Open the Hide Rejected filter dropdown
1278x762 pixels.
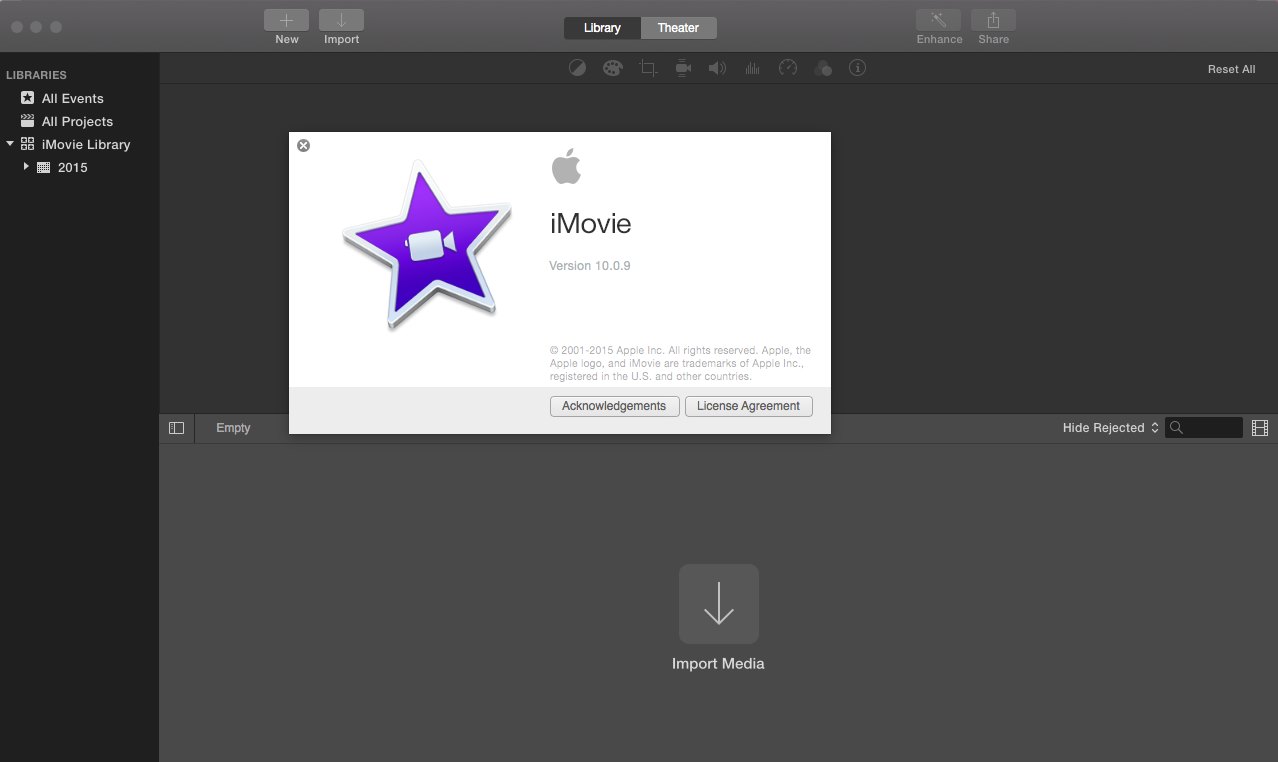[1110, 428]
